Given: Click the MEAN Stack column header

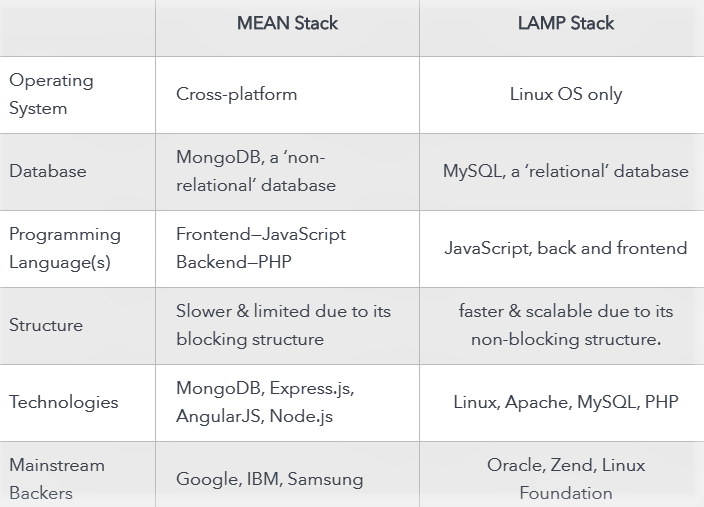Looking at the screenshot, I should click(x=287, y=23).
